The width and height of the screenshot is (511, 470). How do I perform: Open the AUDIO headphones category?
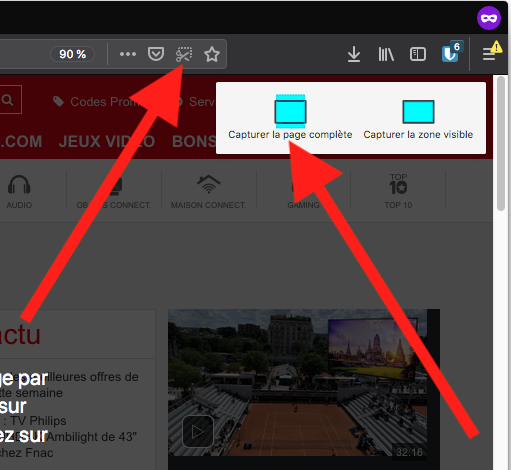pos(19,192)
